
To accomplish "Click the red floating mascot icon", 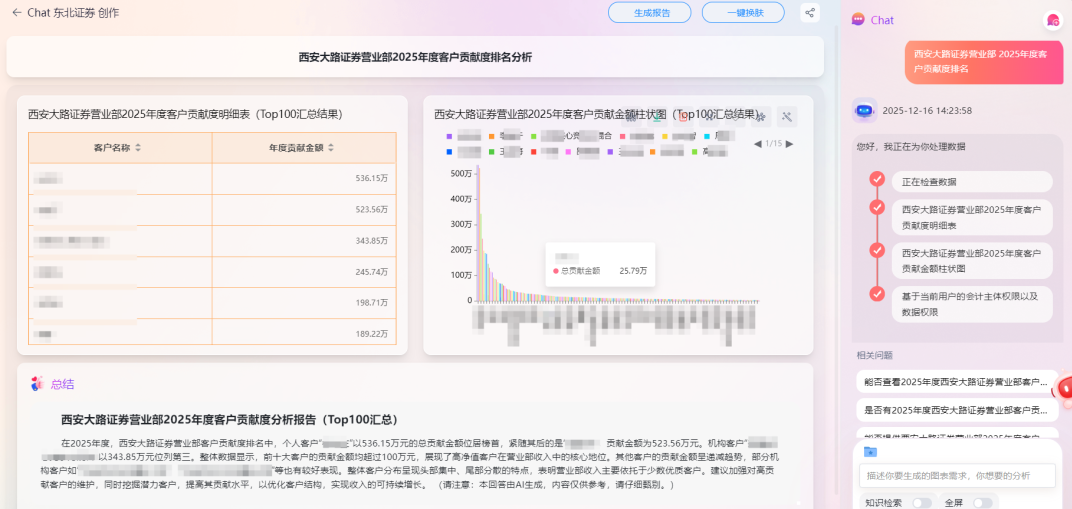I will click(x=1064, y=389).
